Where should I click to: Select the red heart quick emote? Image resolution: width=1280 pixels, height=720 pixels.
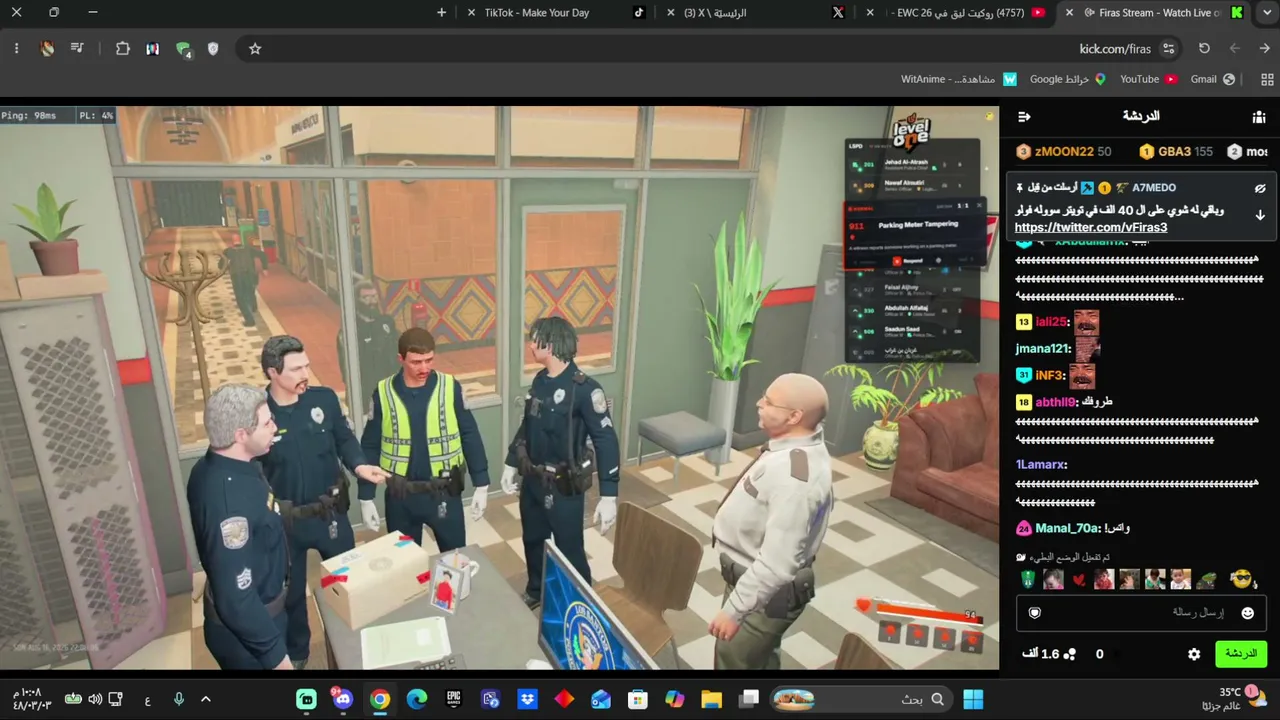(x=1078, y=580)
